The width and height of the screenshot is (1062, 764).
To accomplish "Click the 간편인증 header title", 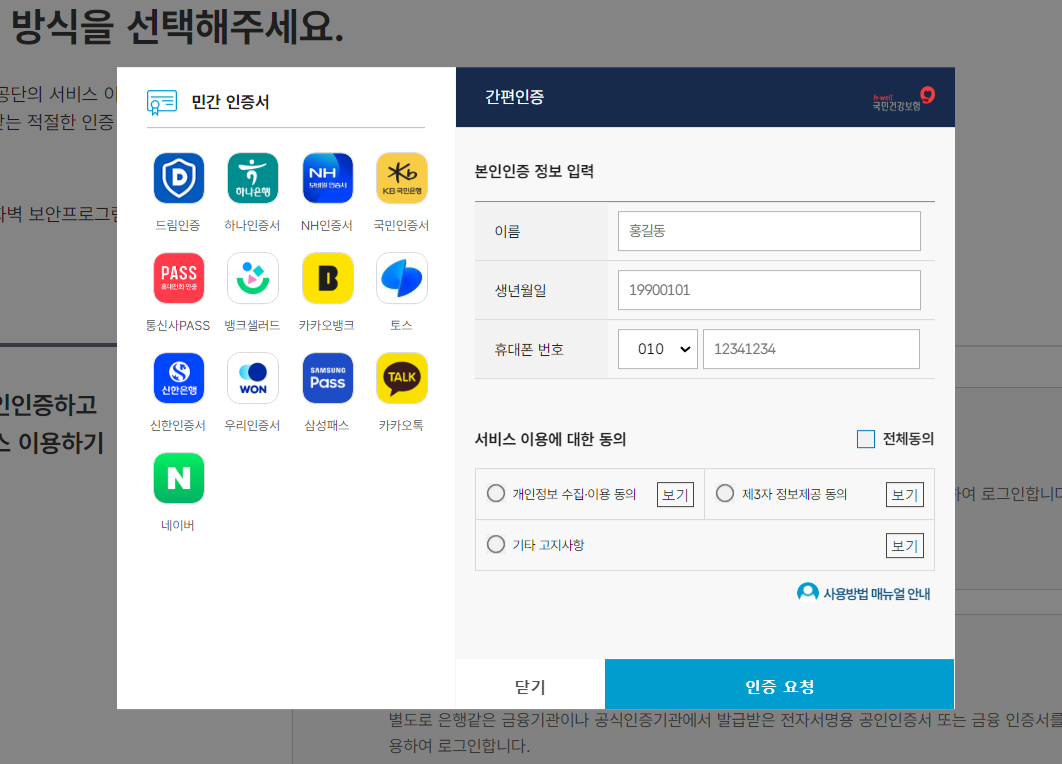I will coord(515,97).
